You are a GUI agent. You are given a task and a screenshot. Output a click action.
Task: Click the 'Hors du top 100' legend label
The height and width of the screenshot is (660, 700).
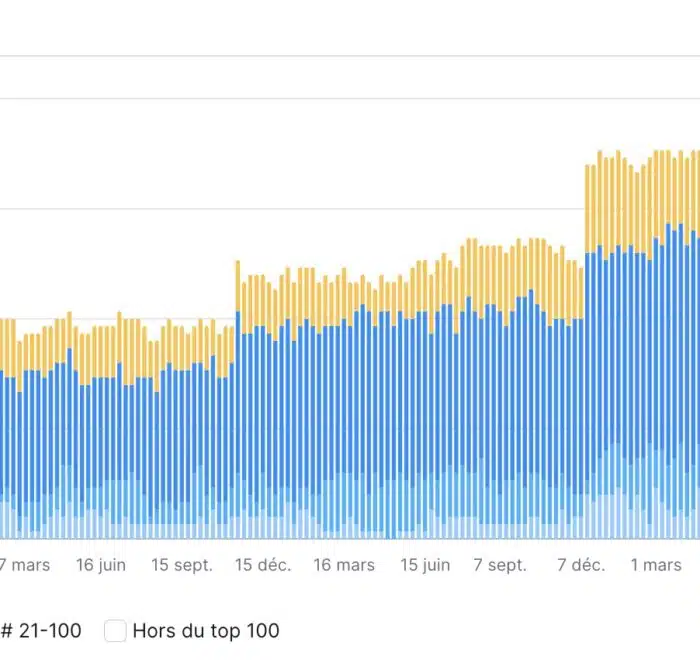pyautogui.click(x=205, y=630)
